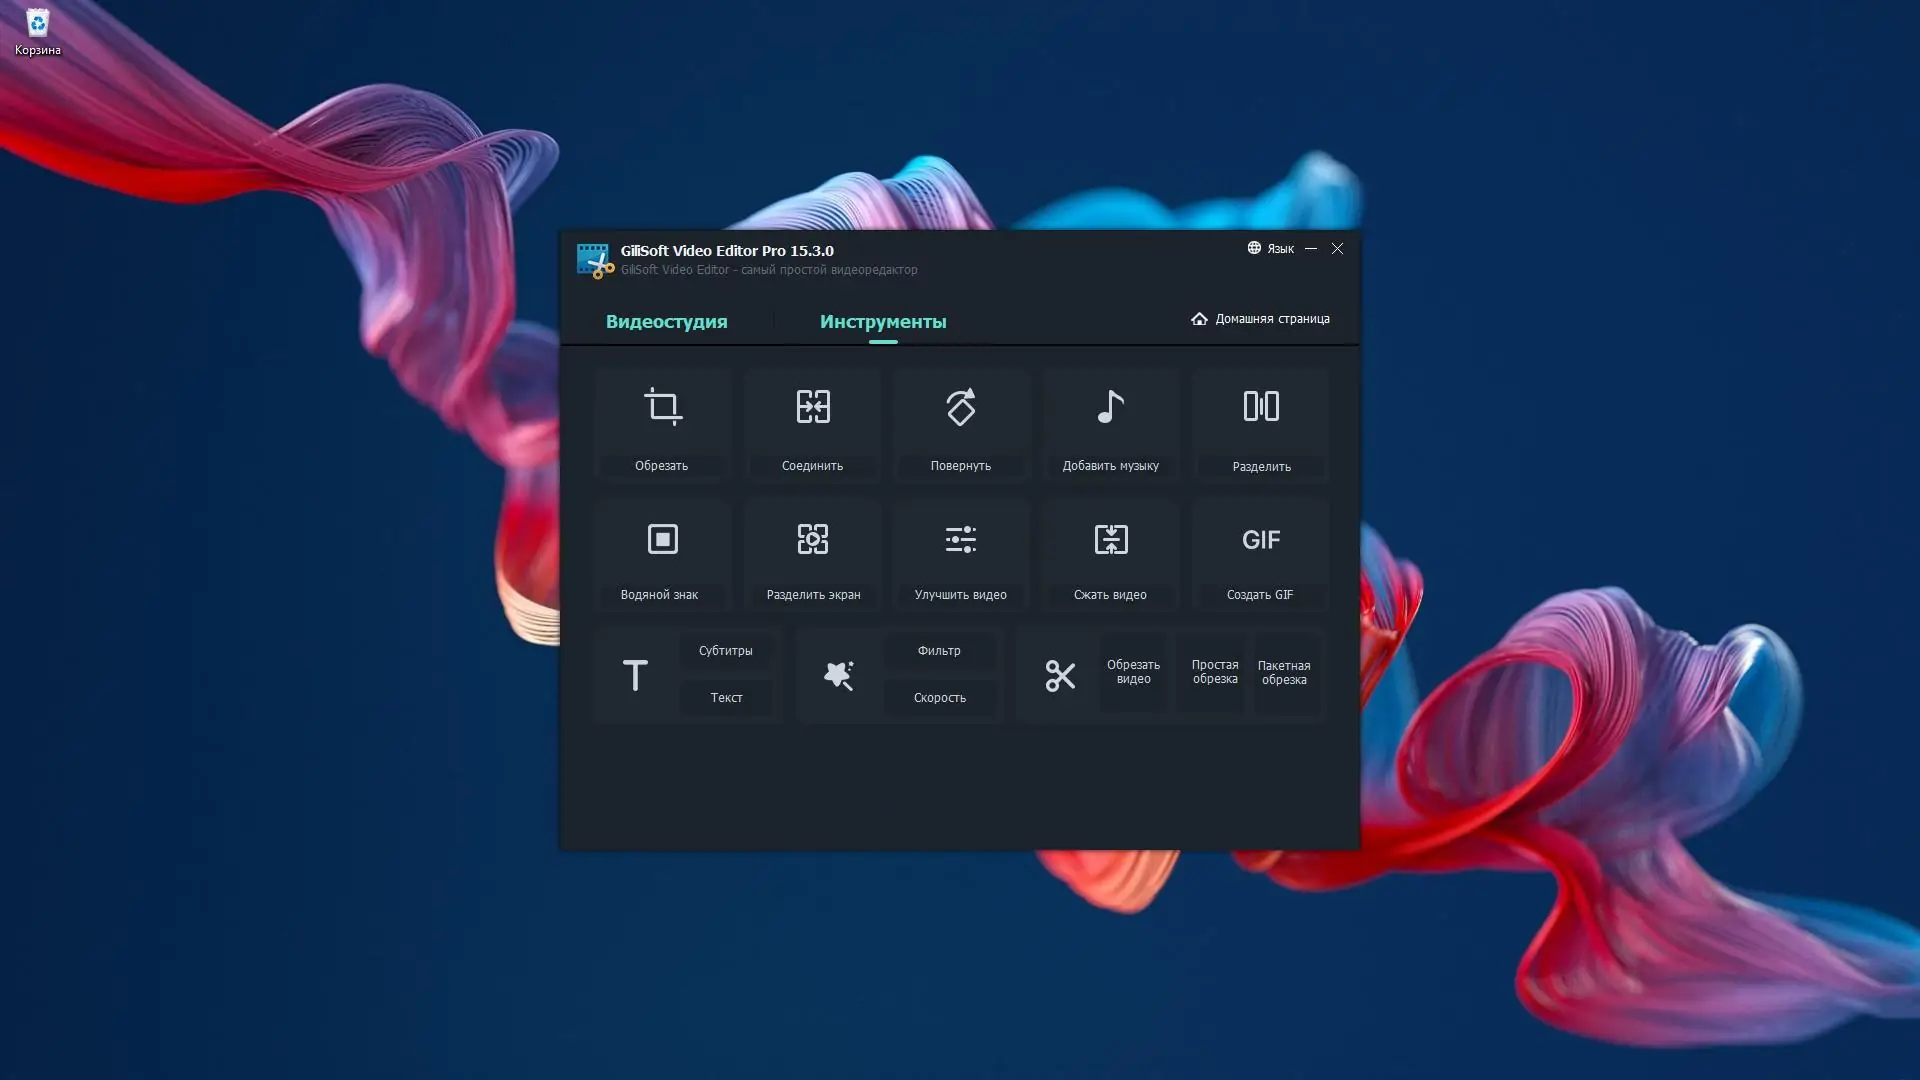Open the Rotate (Повернуть) tool icon
Image resolution: width=1920 pixels, height=1080 pixels.
click(960, 407)
